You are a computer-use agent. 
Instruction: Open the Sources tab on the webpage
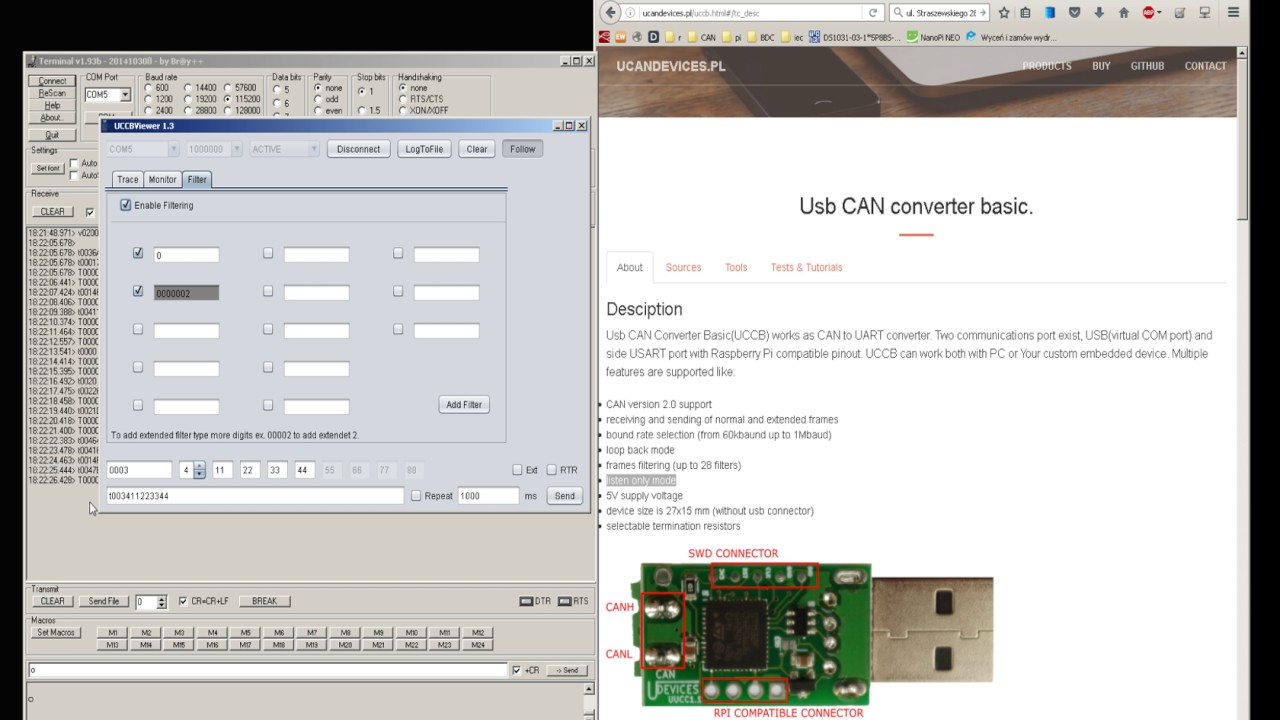pos(683,267)
